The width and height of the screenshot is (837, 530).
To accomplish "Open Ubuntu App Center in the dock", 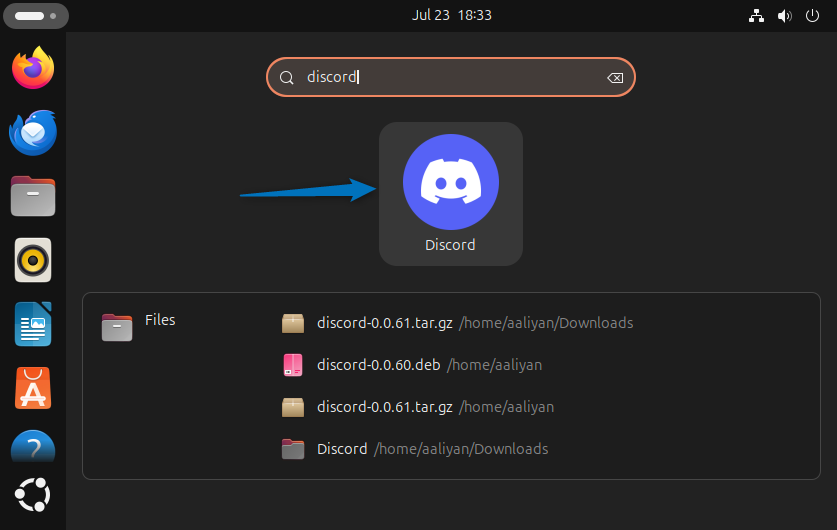I will point(33,388).
